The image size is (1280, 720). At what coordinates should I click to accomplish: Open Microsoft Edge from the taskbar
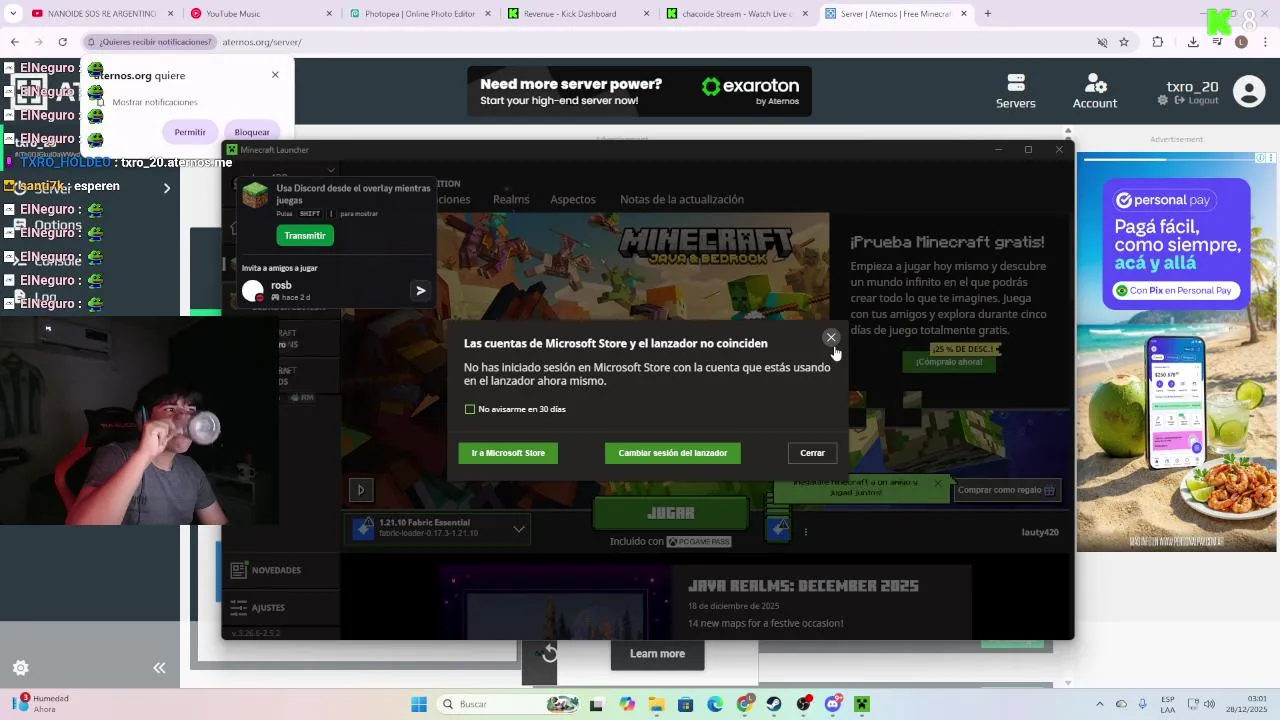click(715, 704)
